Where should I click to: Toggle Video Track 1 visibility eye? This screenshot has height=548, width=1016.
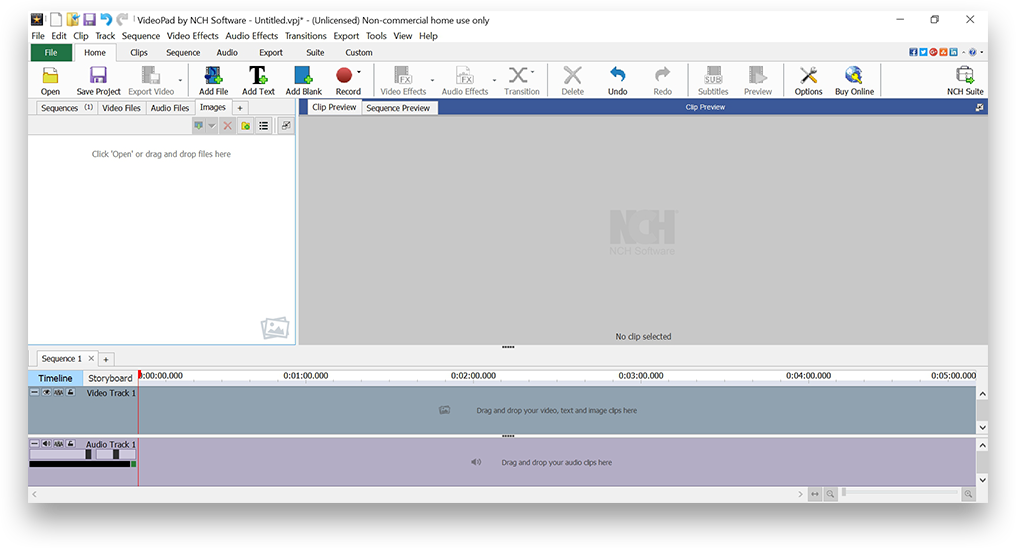[47, 393]
